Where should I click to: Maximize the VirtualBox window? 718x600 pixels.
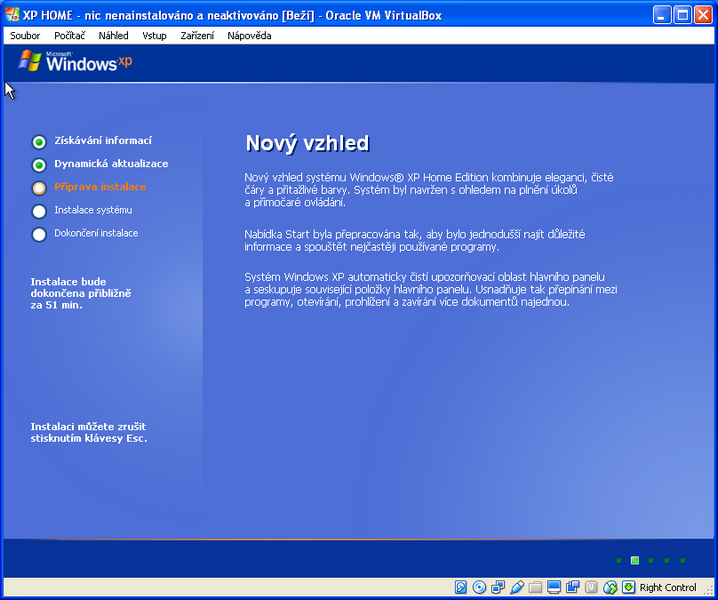pyautogui.click(x=682, y=15)
